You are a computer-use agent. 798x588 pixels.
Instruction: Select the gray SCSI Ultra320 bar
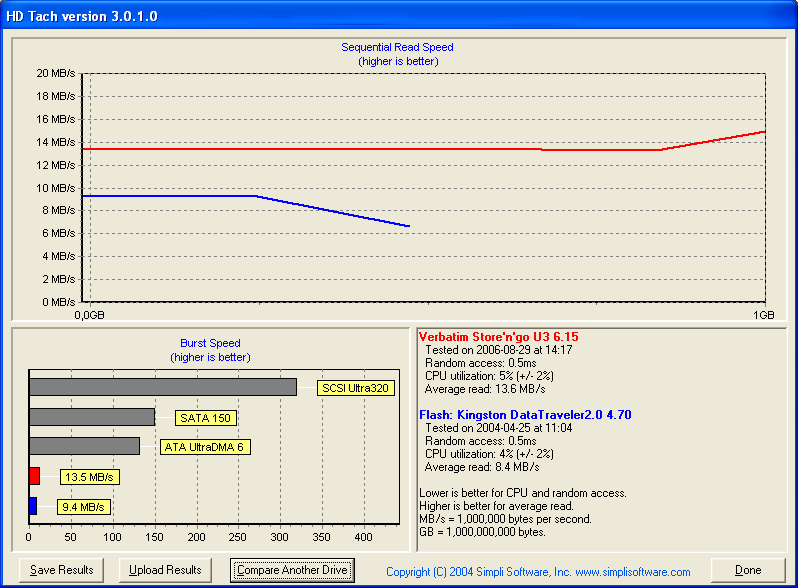click(162, 387)
